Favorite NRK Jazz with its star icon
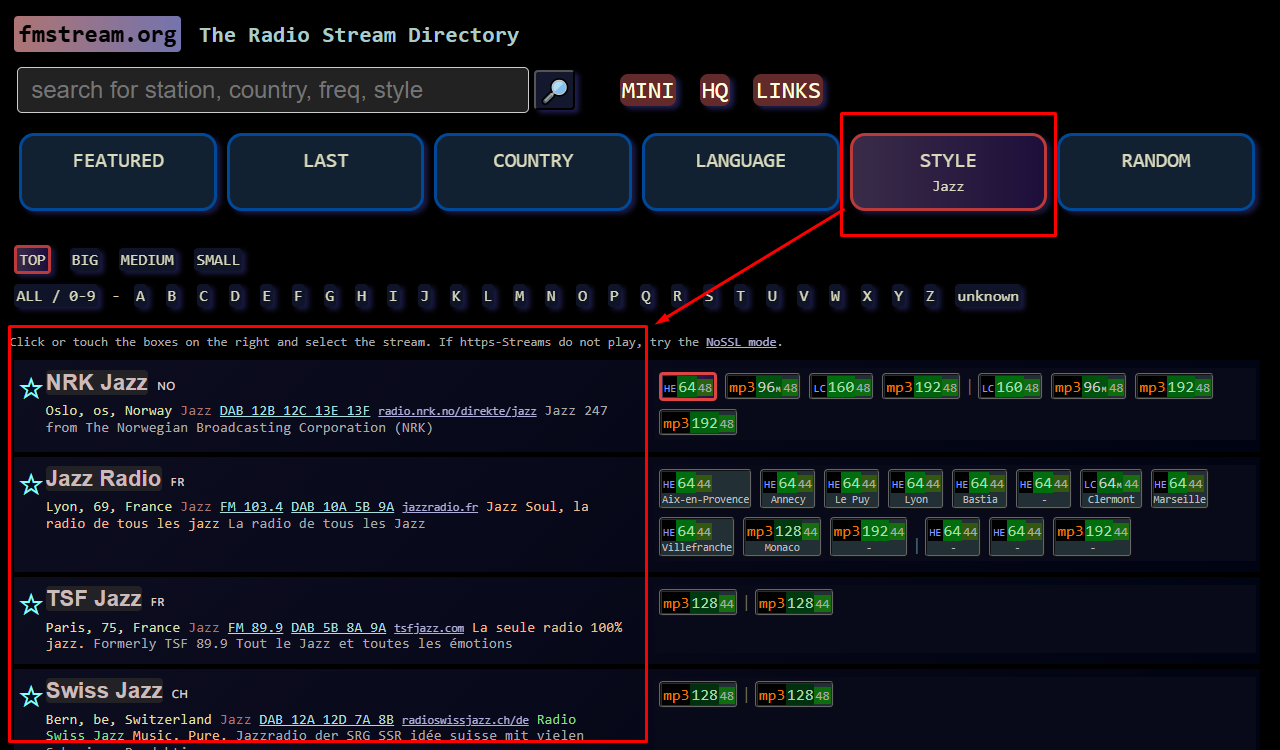1280x750 pixels. tap(31, 389)
